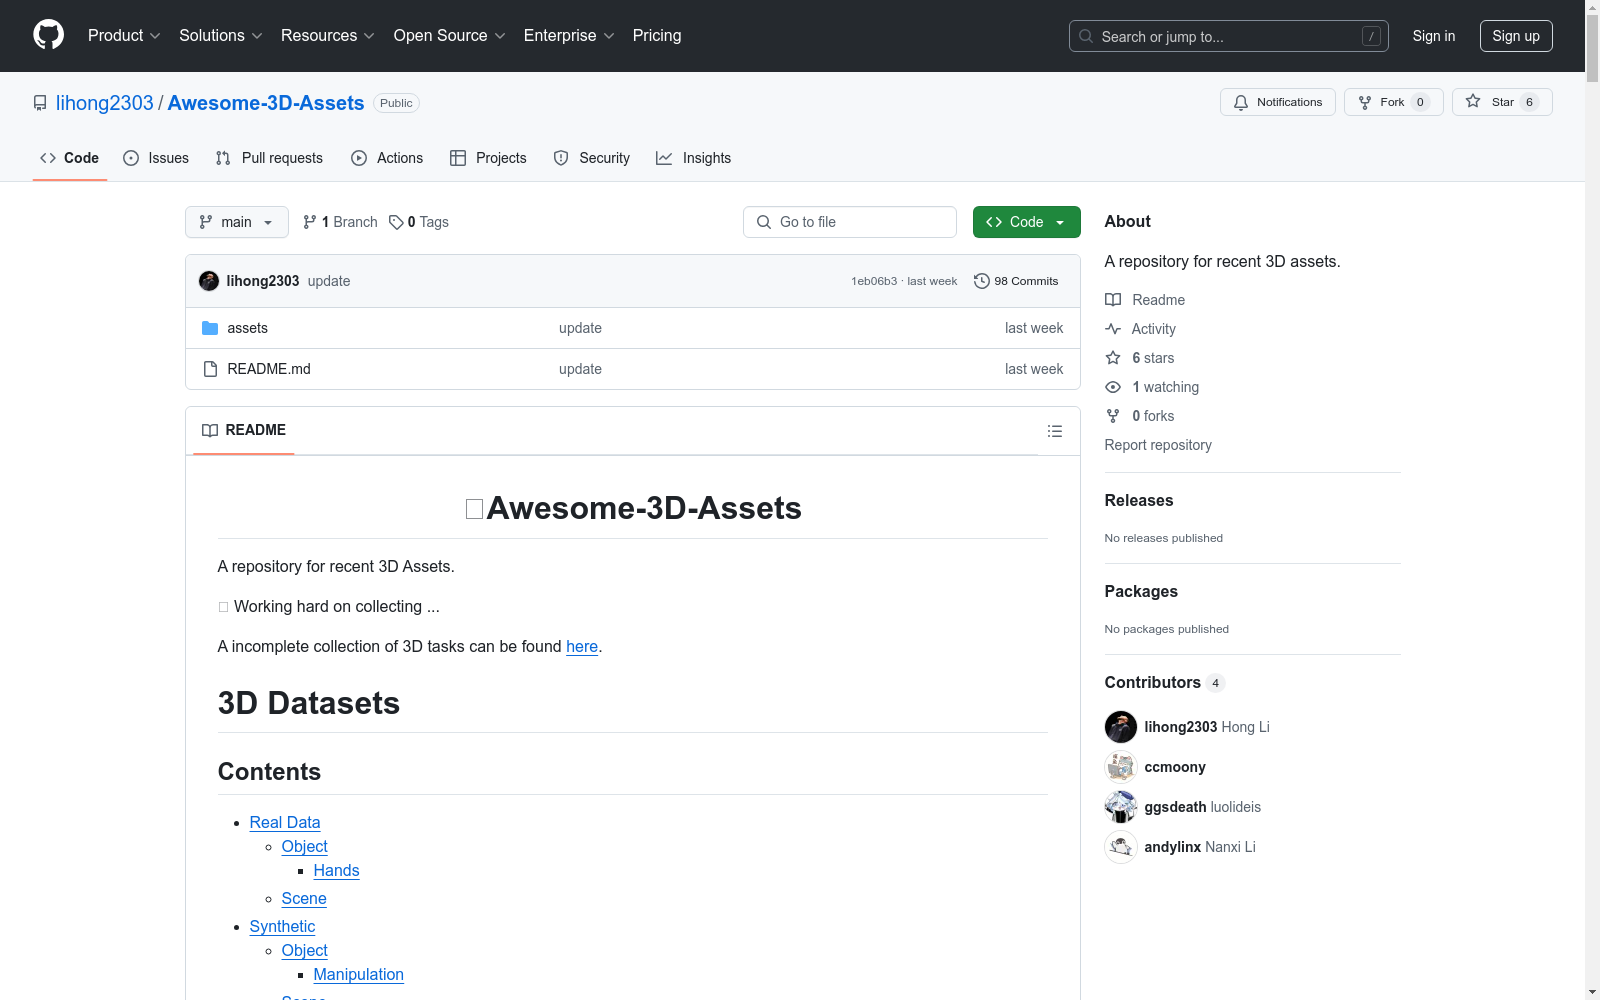Click Report repository
The height and width of the screenshot is (1000, 1600).
pos(1158,445)
